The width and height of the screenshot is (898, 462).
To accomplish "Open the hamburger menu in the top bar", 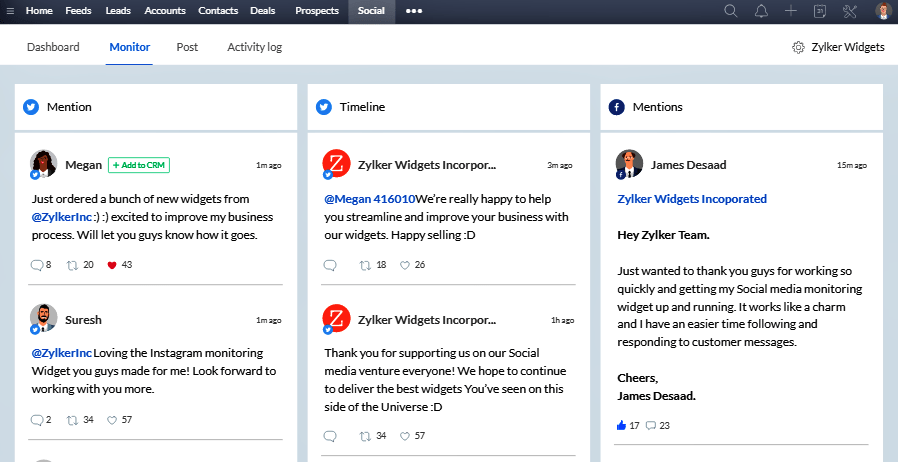I will [10, 11].
